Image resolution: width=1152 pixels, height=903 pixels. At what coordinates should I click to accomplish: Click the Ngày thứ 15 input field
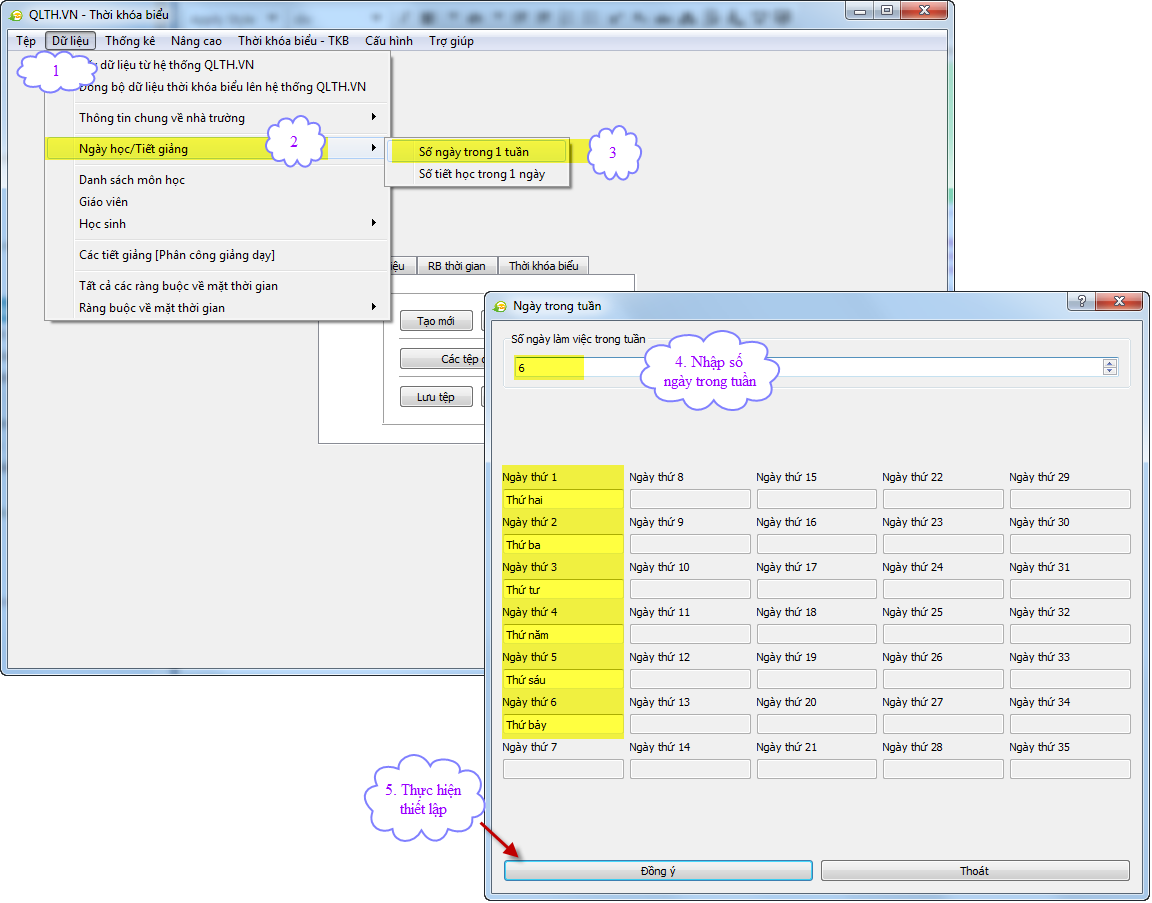pos(816,500)
